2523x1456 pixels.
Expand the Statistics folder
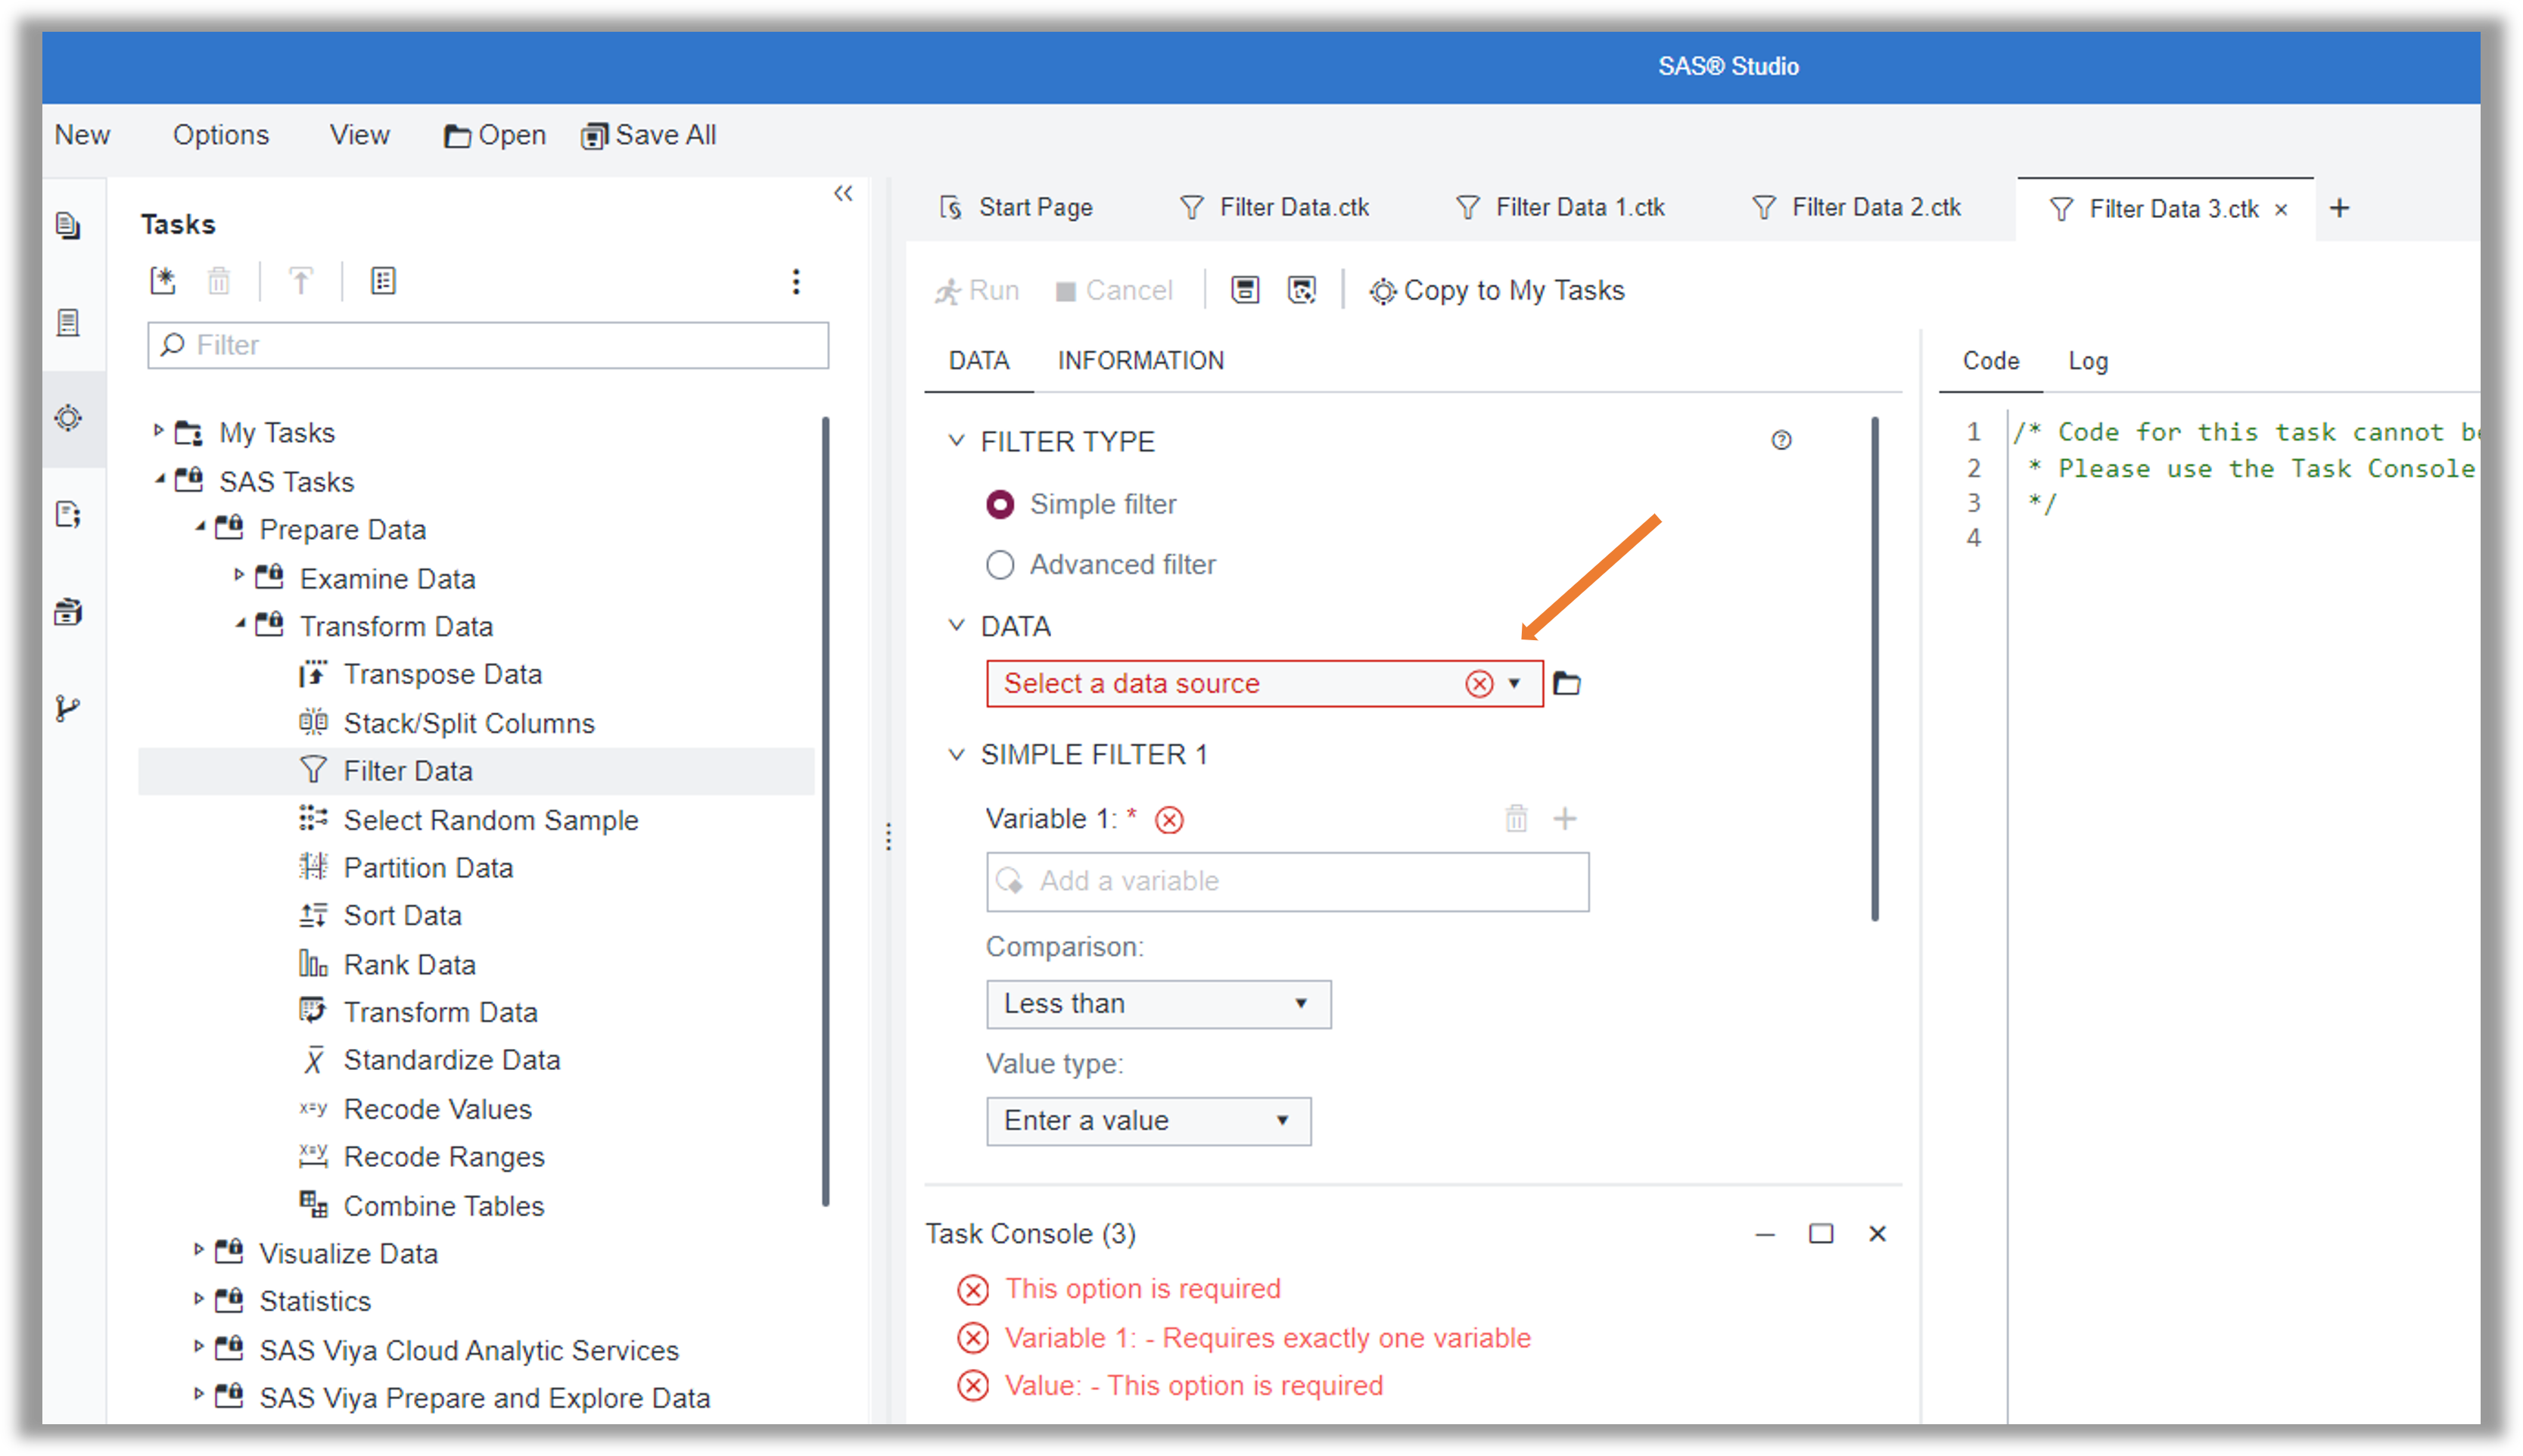pos(198,1298)
